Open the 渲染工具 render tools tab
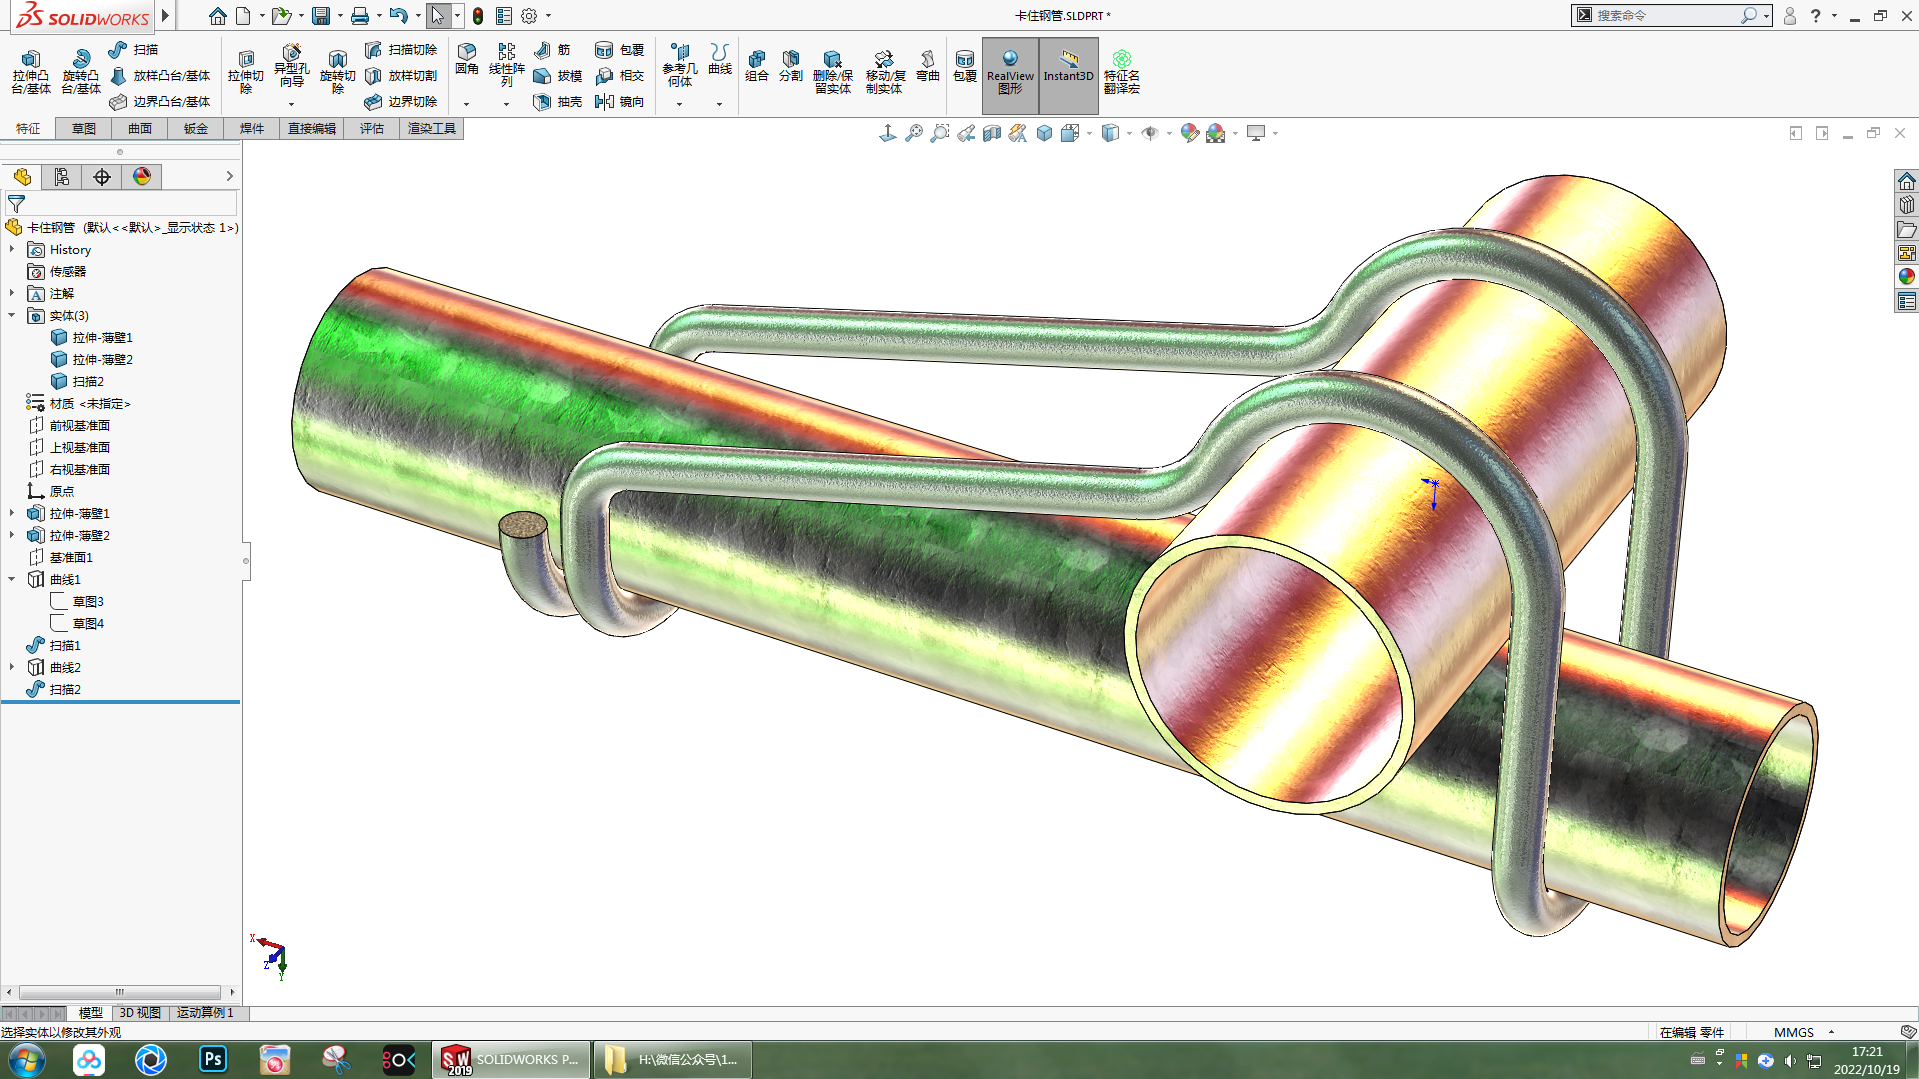Image resolution: width=1919 pixels, height=1079 pixels. 432,129
